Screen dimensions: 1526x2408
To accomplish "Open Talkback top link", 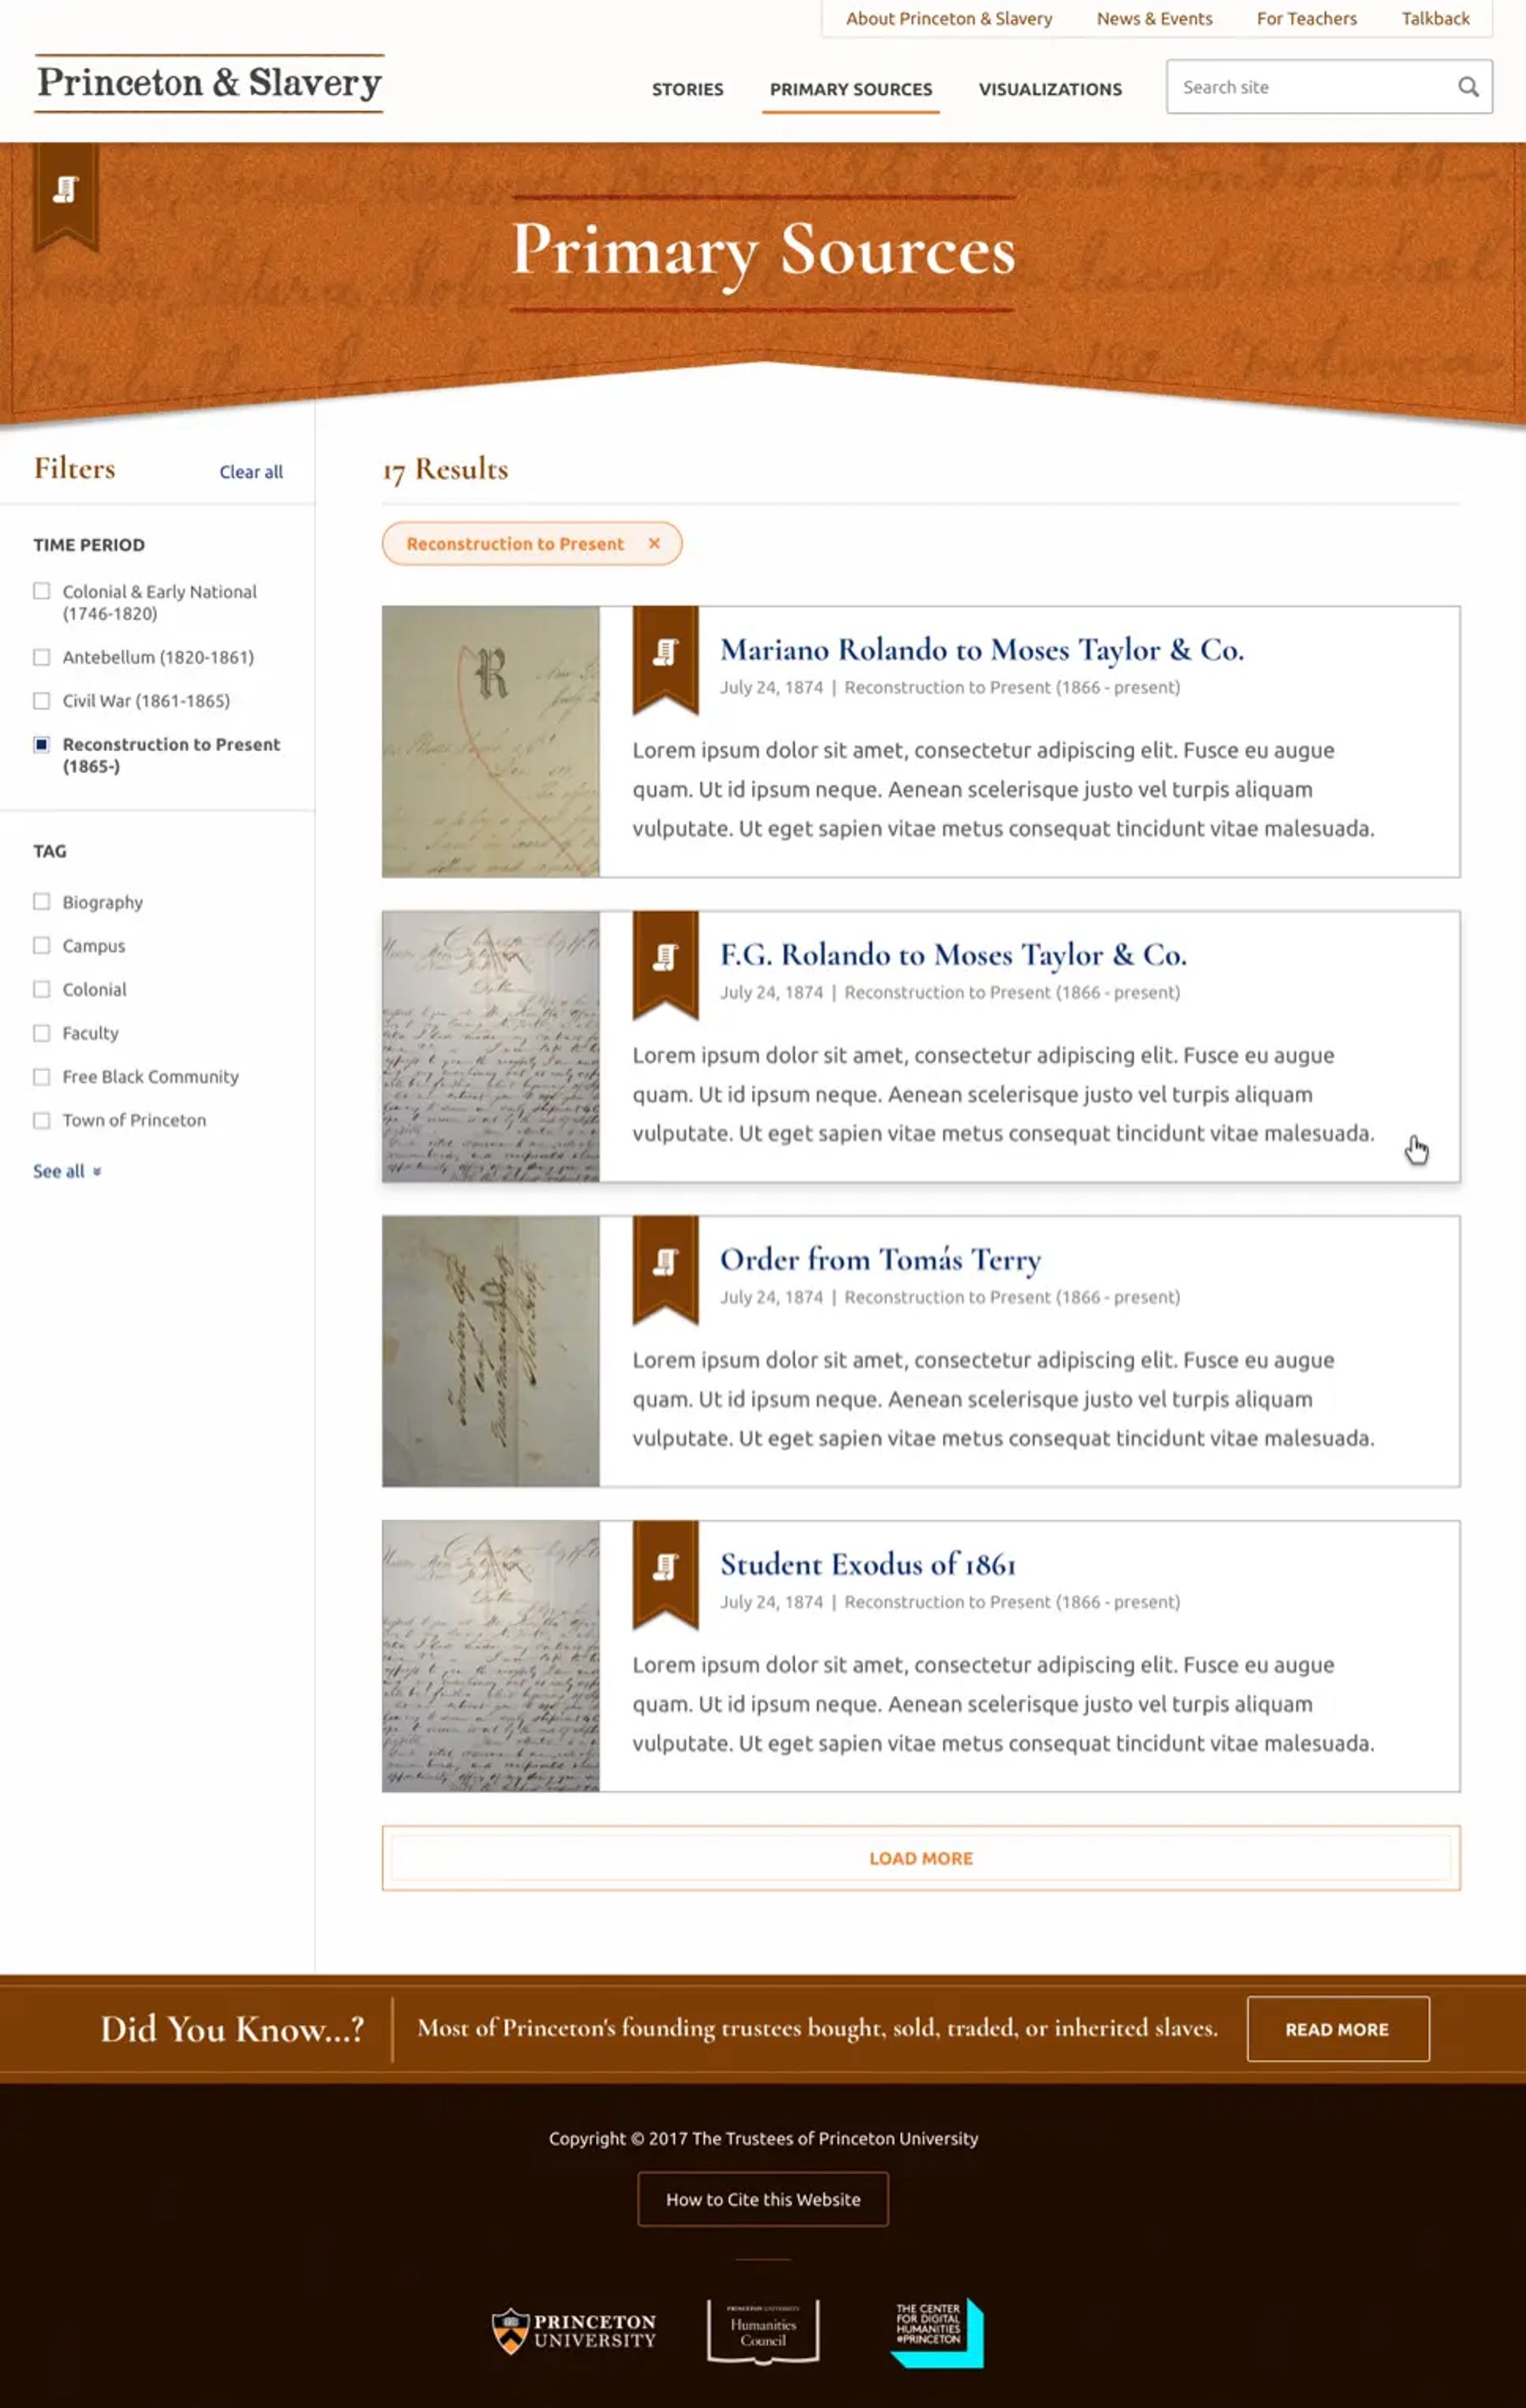I will click(x=1435, y=18).
